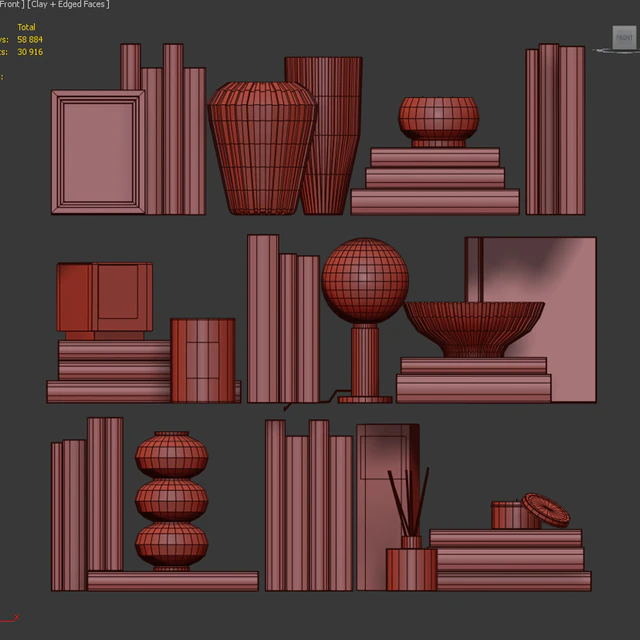Viewport: 640px width, 640px height.
Task: Open the Front viewport label menu
Action: [11, 4]
